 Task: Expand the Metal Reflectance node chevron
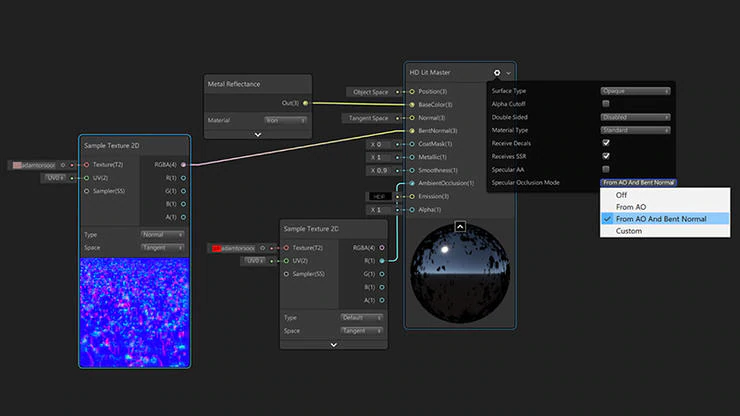tap(258, 135)
